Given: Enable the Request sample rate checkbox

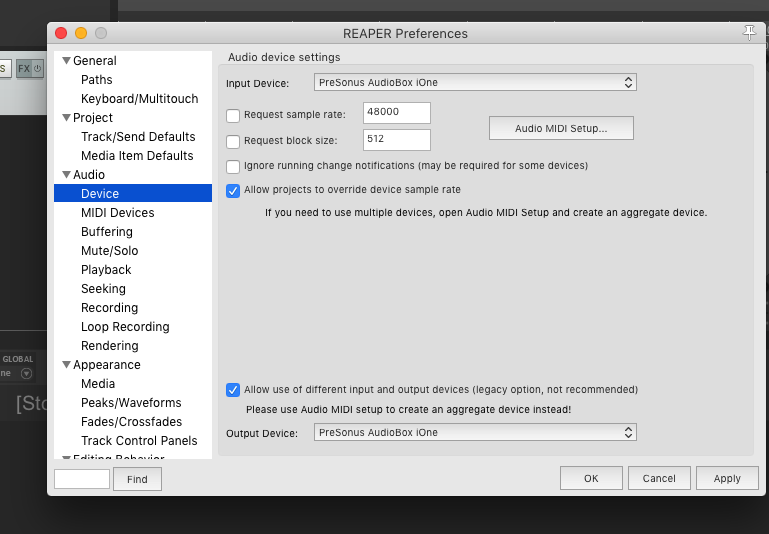Looking at the screenshot, I should click(233, 115).
